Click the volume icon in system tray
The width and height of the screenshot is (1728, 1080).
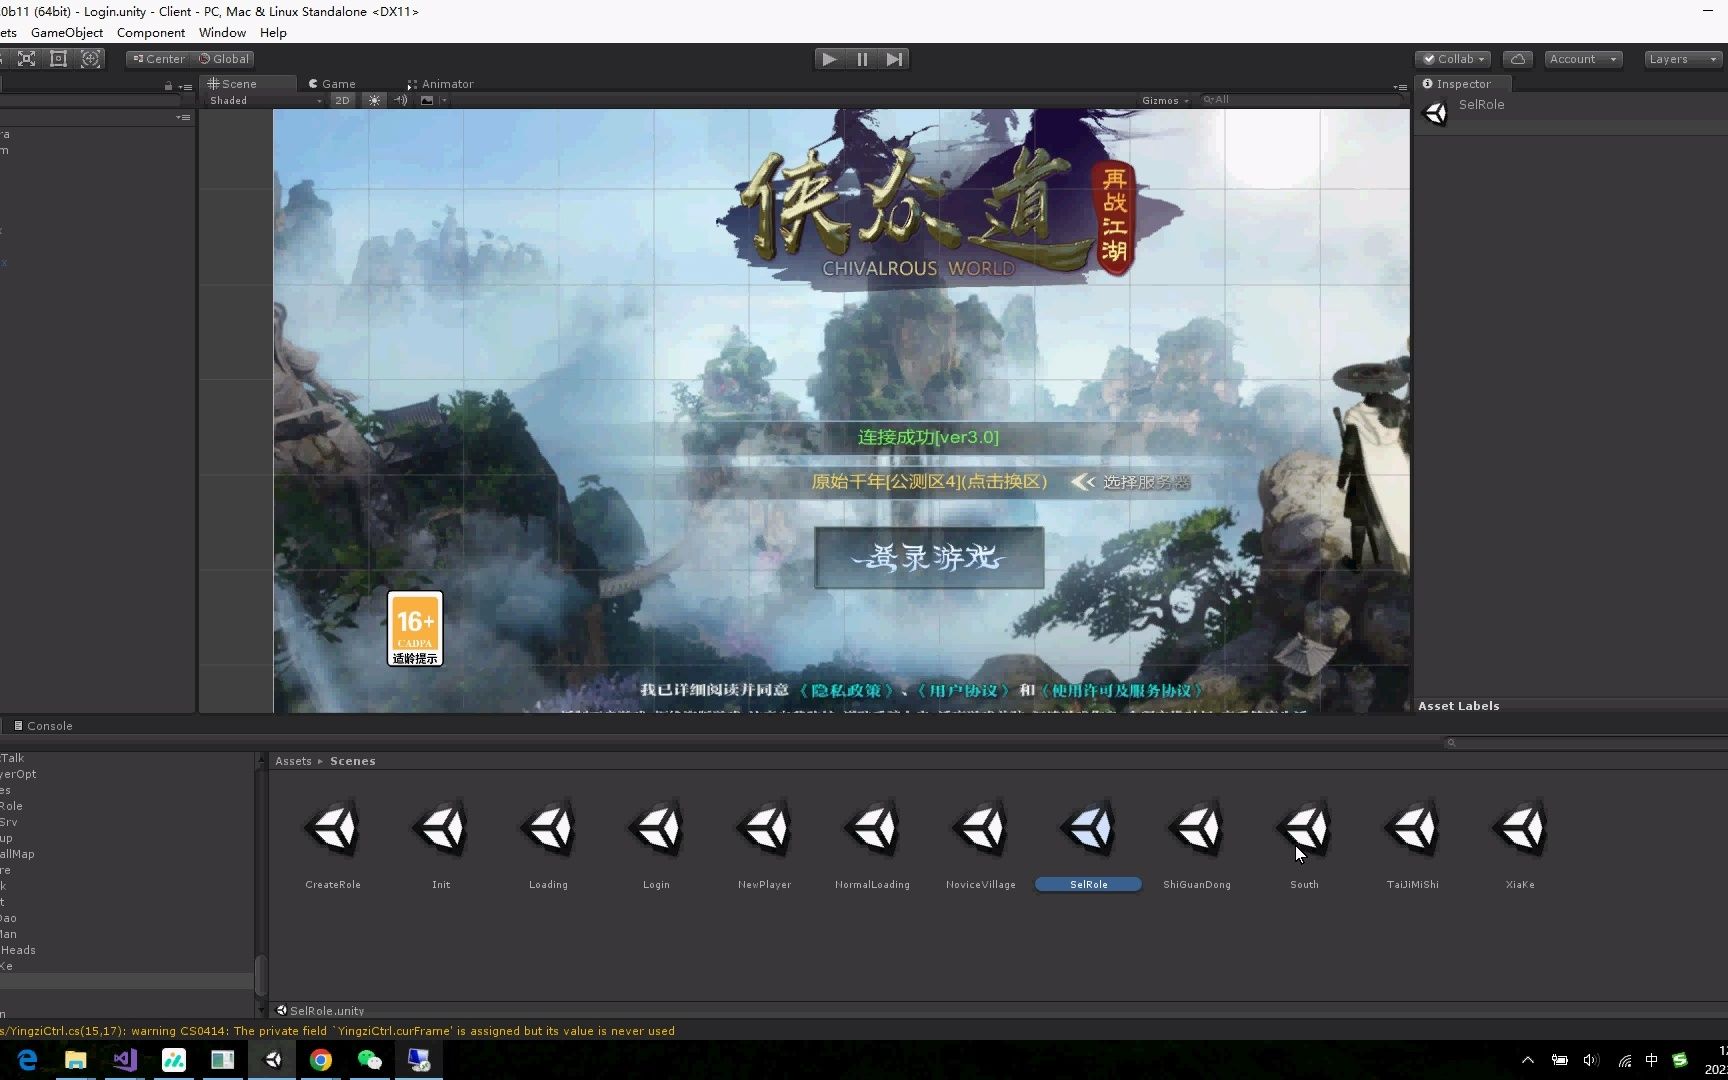1590,1060
